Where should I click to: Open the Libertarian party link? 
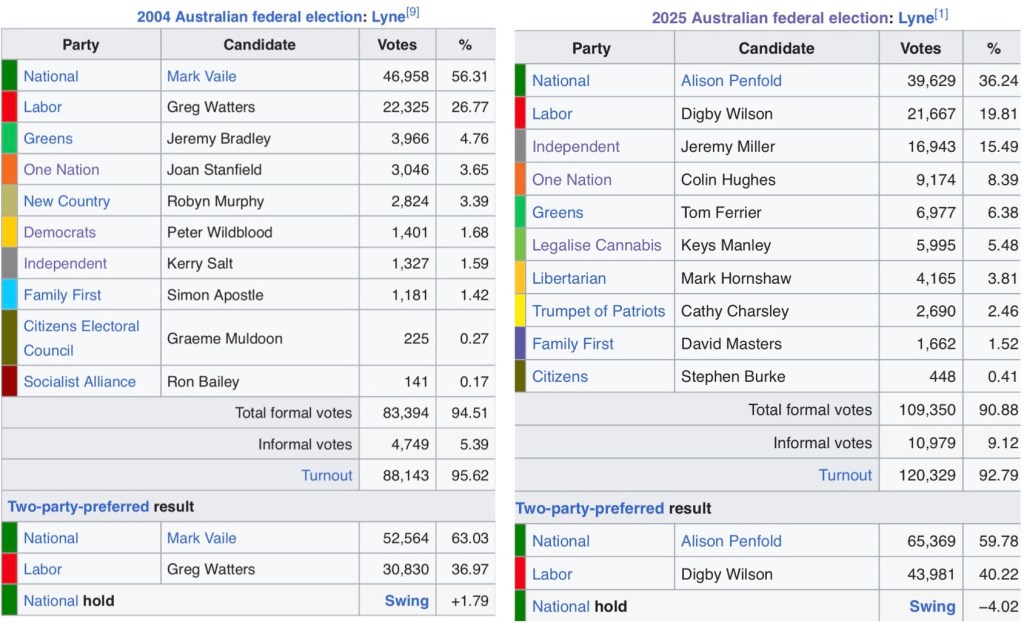(569, 278)
